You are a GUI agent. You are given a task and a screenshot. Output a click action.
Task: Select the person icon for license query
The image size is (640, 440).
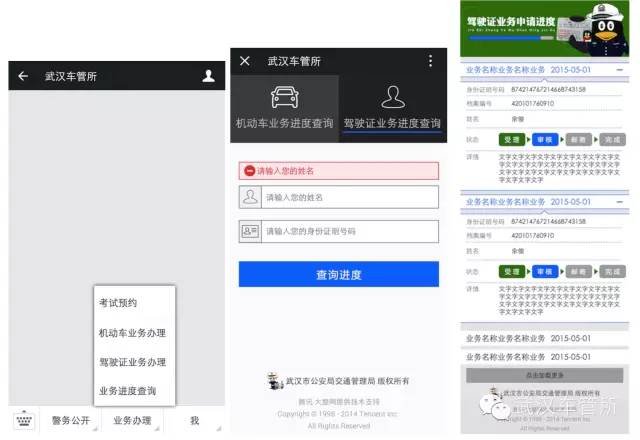(x=393, y=97)
